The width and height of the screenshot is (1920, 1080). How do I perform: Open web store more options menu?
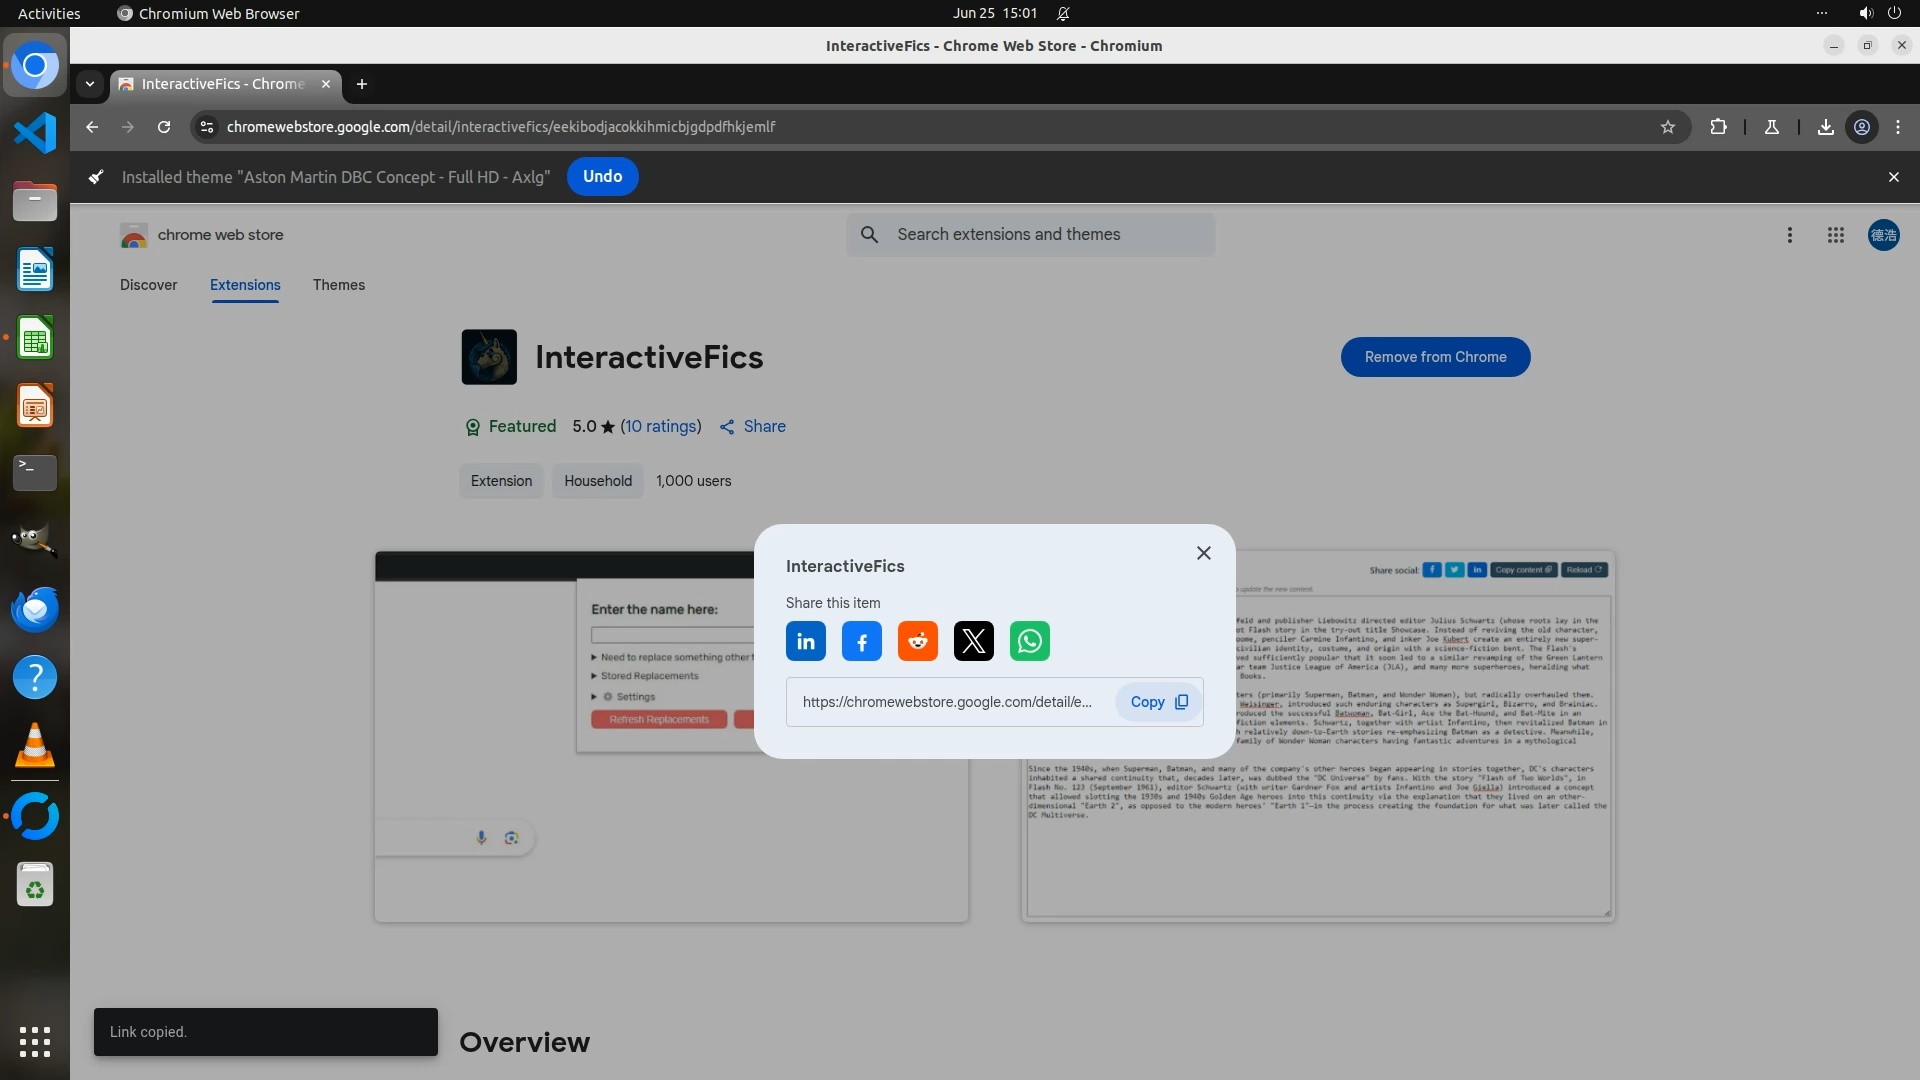(x=1789, y=235)
